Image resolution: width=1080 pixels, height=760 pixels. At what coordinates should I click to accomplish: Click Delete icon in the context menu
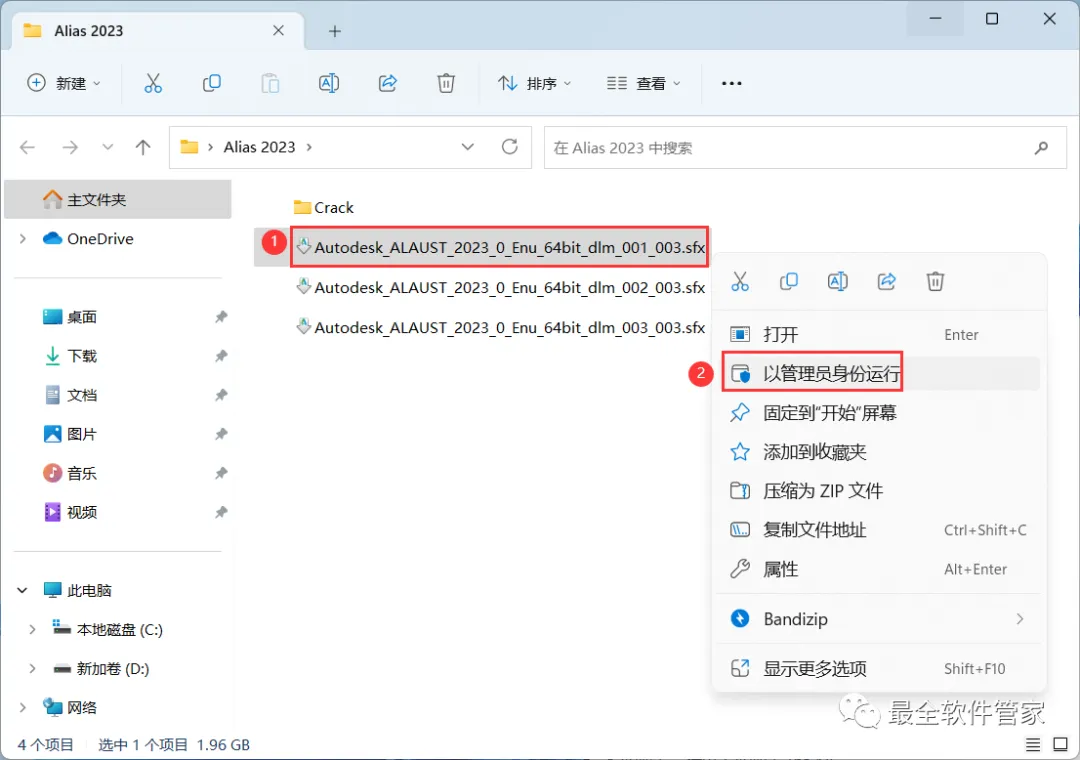pyautogui.click(x=935, y=281)
